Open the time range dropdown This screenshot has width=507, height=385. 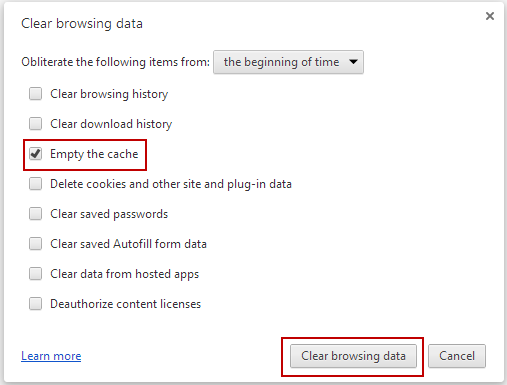288,62
